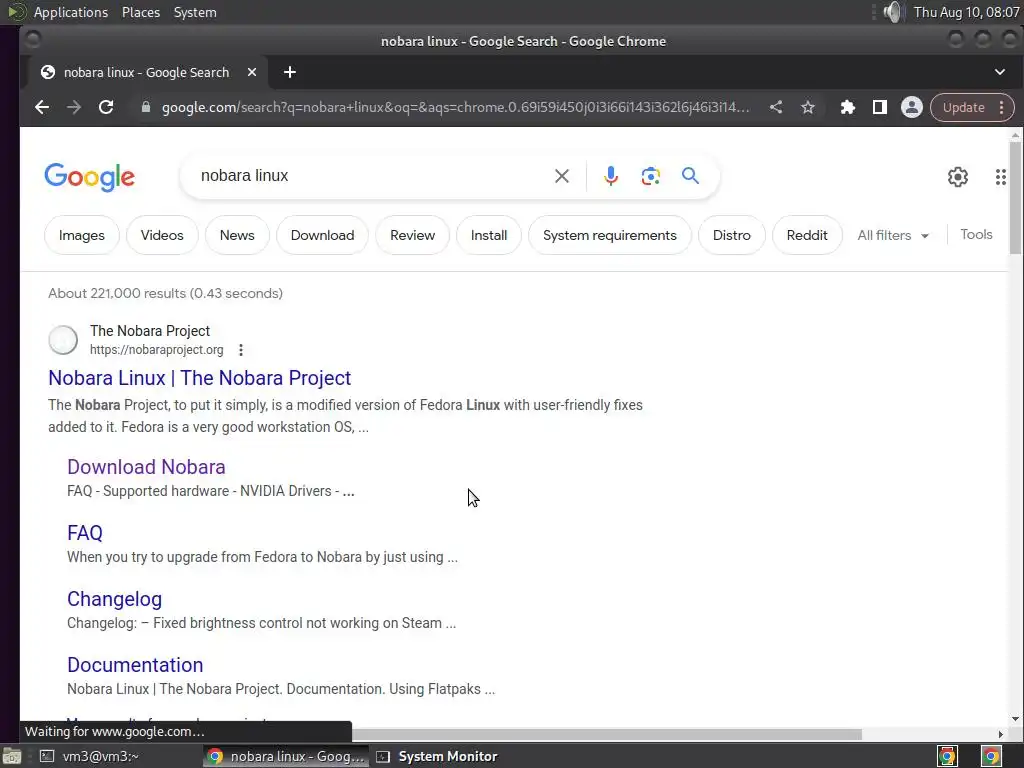The width and height of the screenshot is (1024, 768).
Task: Expand the All filters dropdown
Action: coord(893,235)
